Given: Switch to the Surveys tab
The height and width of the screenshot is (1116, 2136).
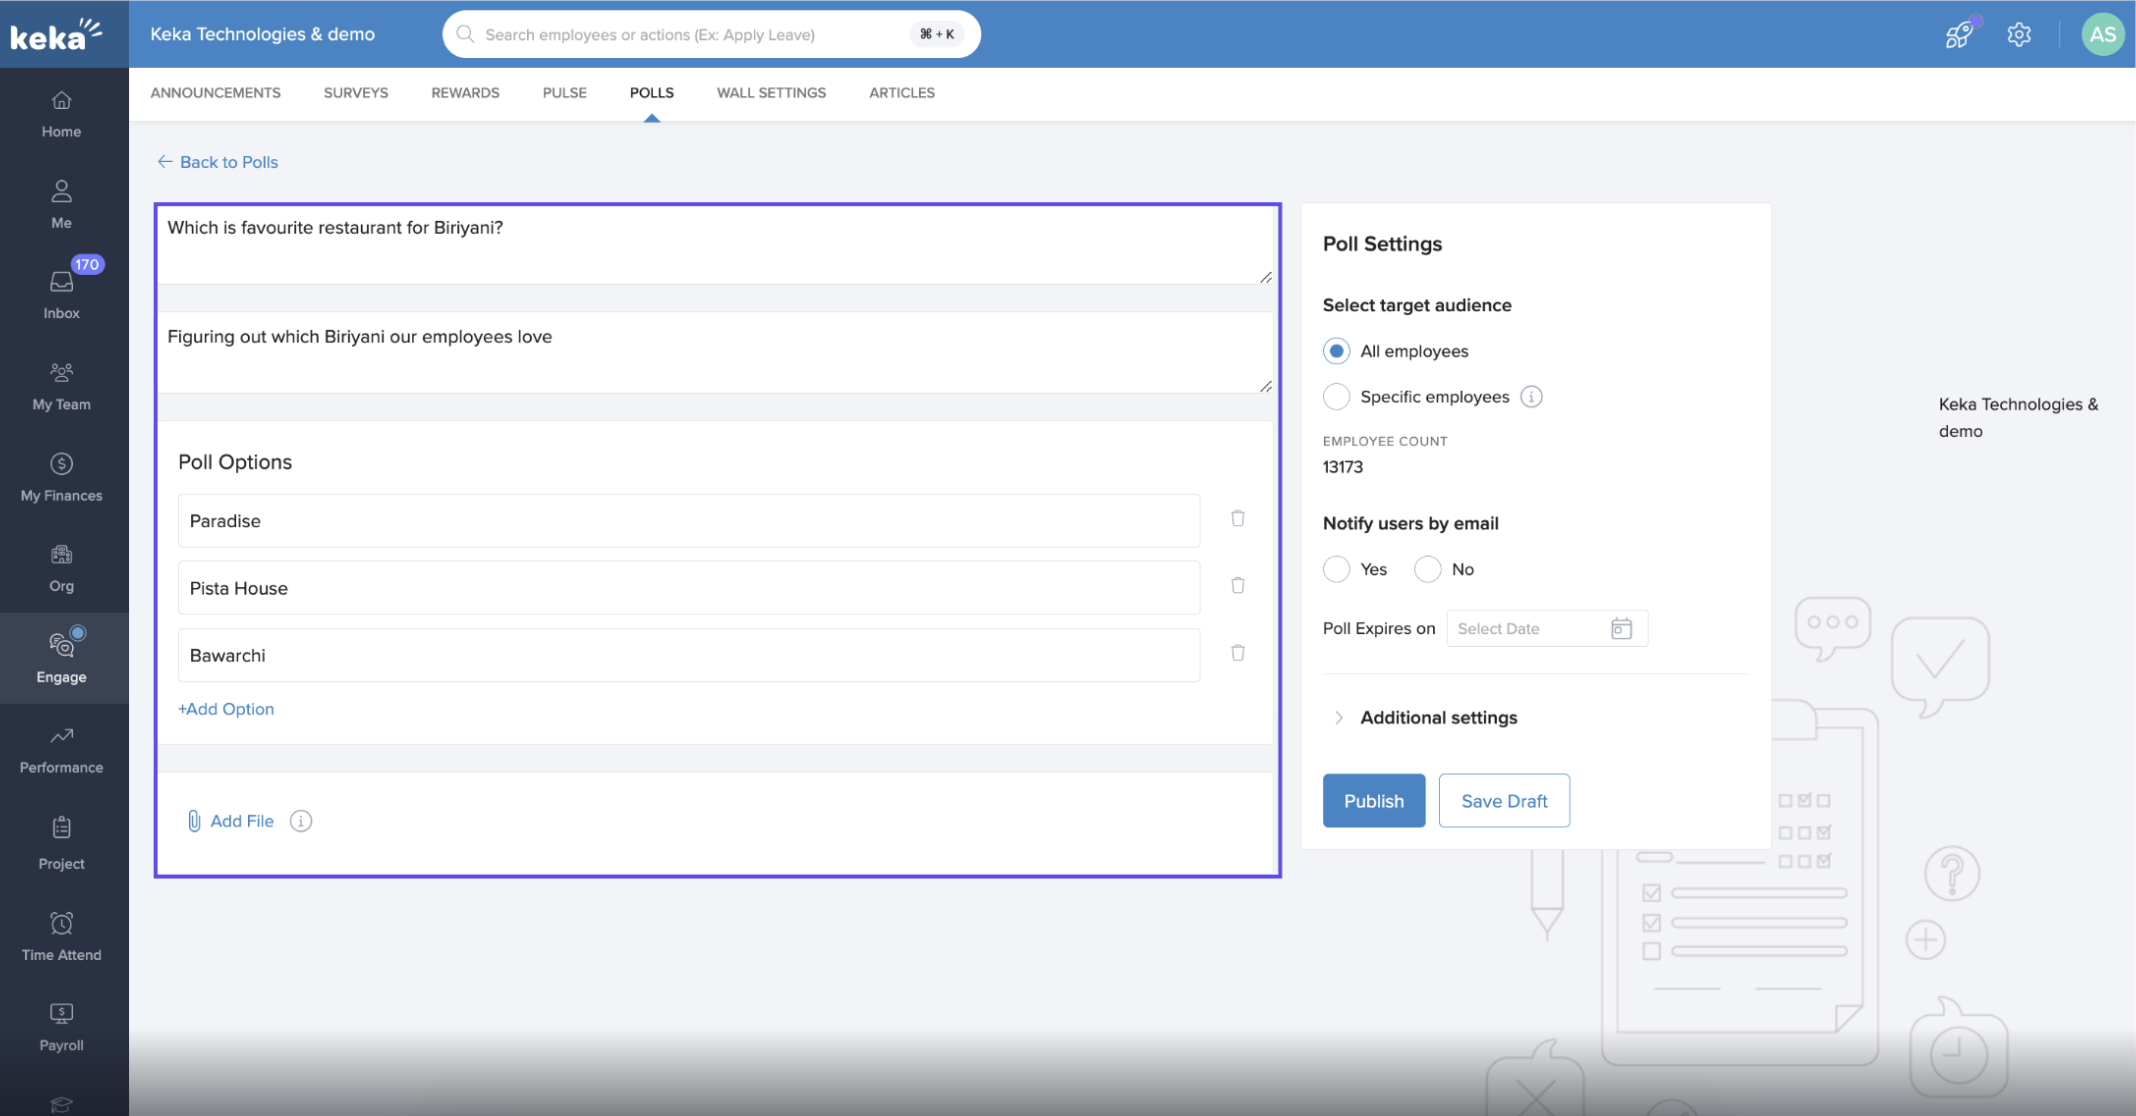Looking at the screenshot, I should coord(355,93).
